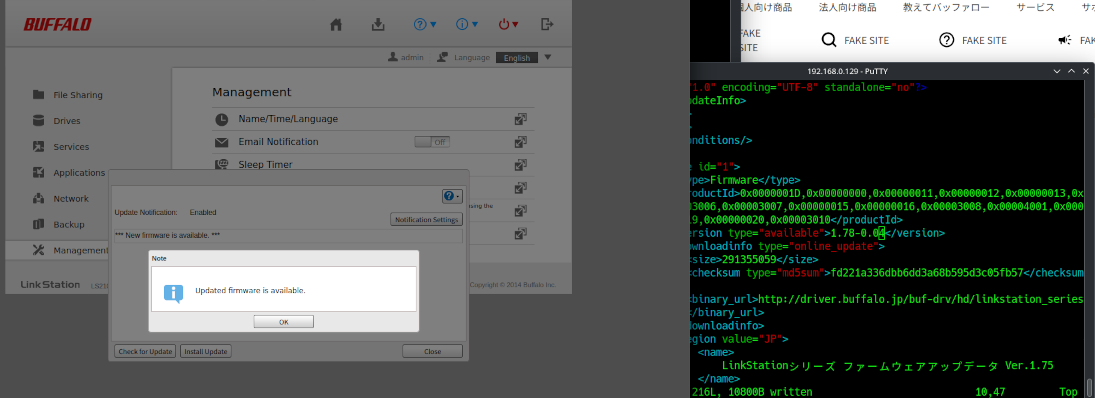Click the Management wrench icon in sidebar

tap(39, 251)
